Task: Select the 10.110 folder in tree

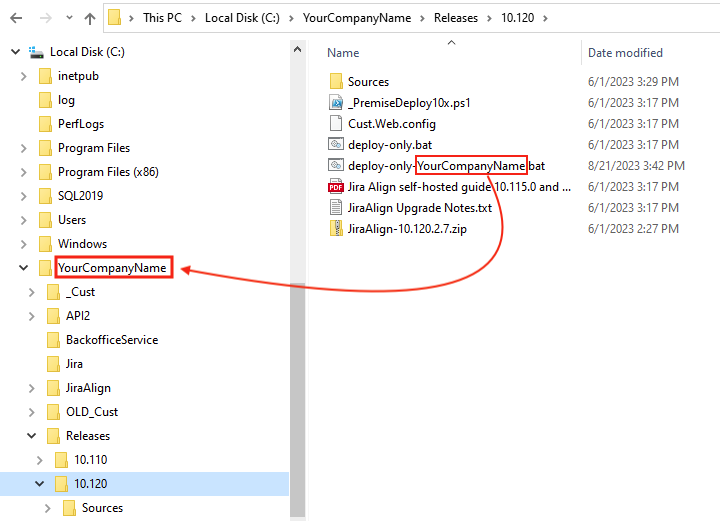Action: pyautogui.click(x=90, y=460)
